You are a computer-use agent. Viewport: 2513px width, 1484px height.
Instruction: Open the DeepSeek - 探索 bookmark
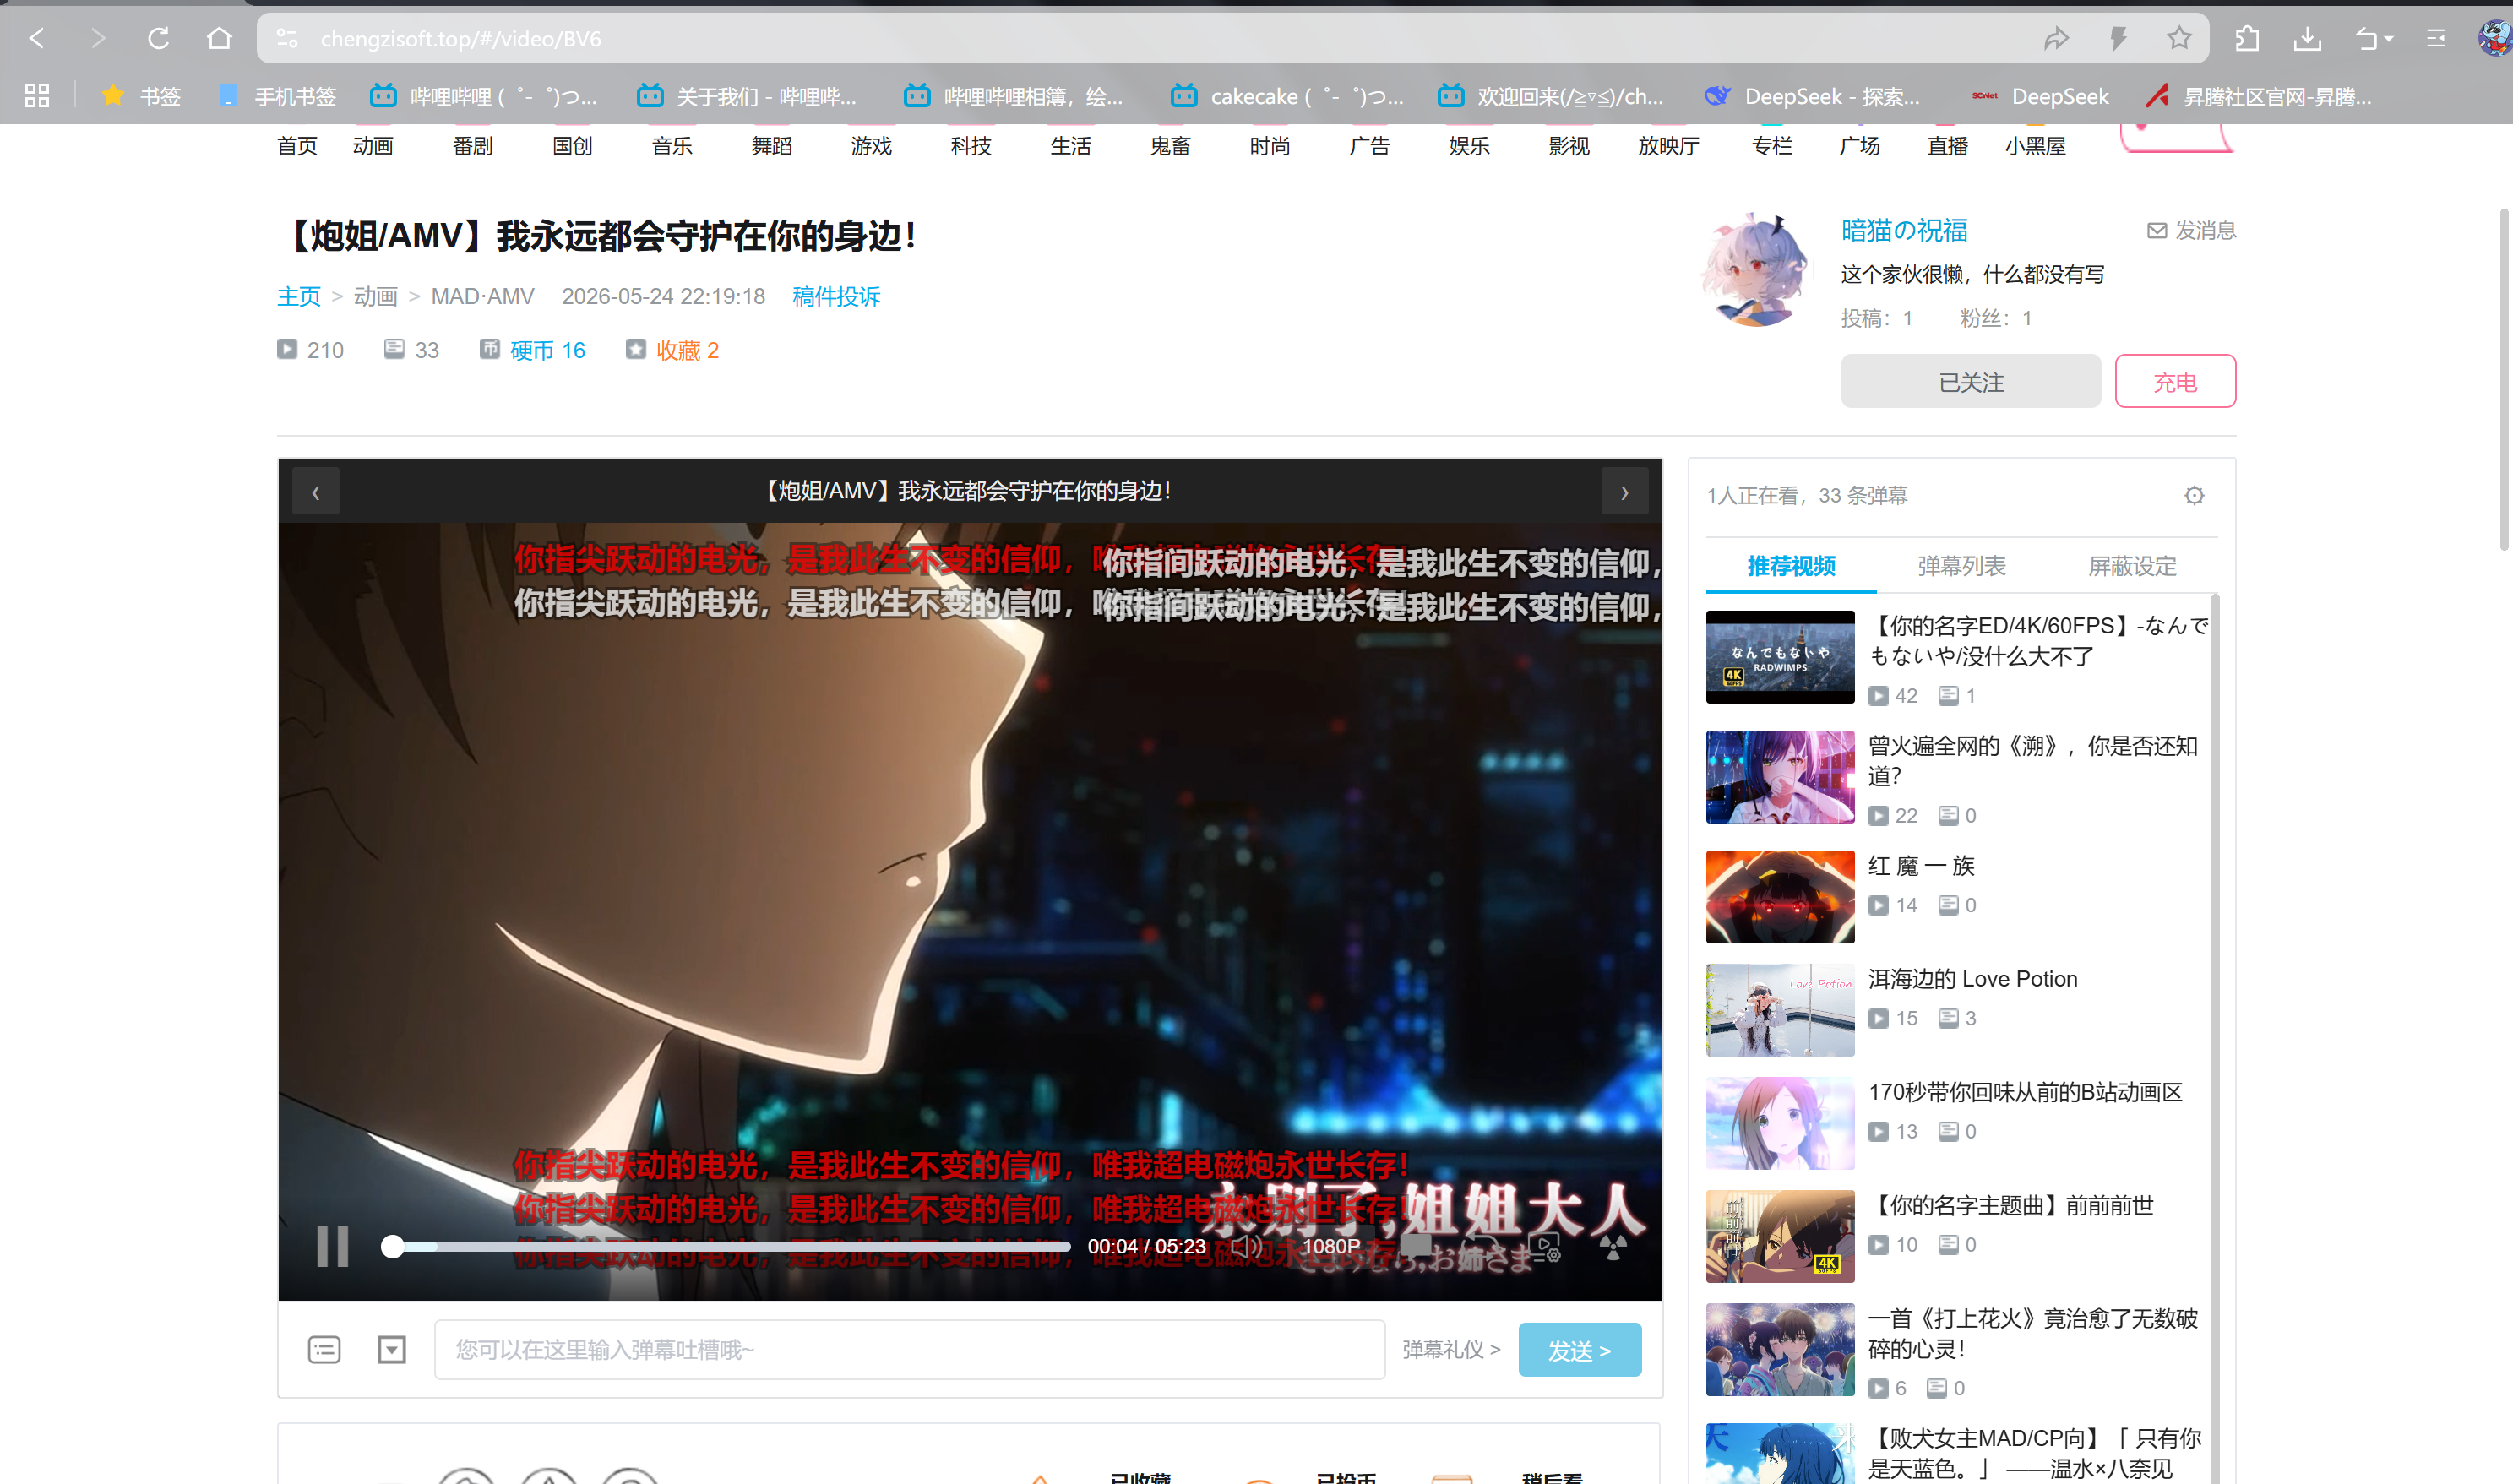coord(1812,96)
